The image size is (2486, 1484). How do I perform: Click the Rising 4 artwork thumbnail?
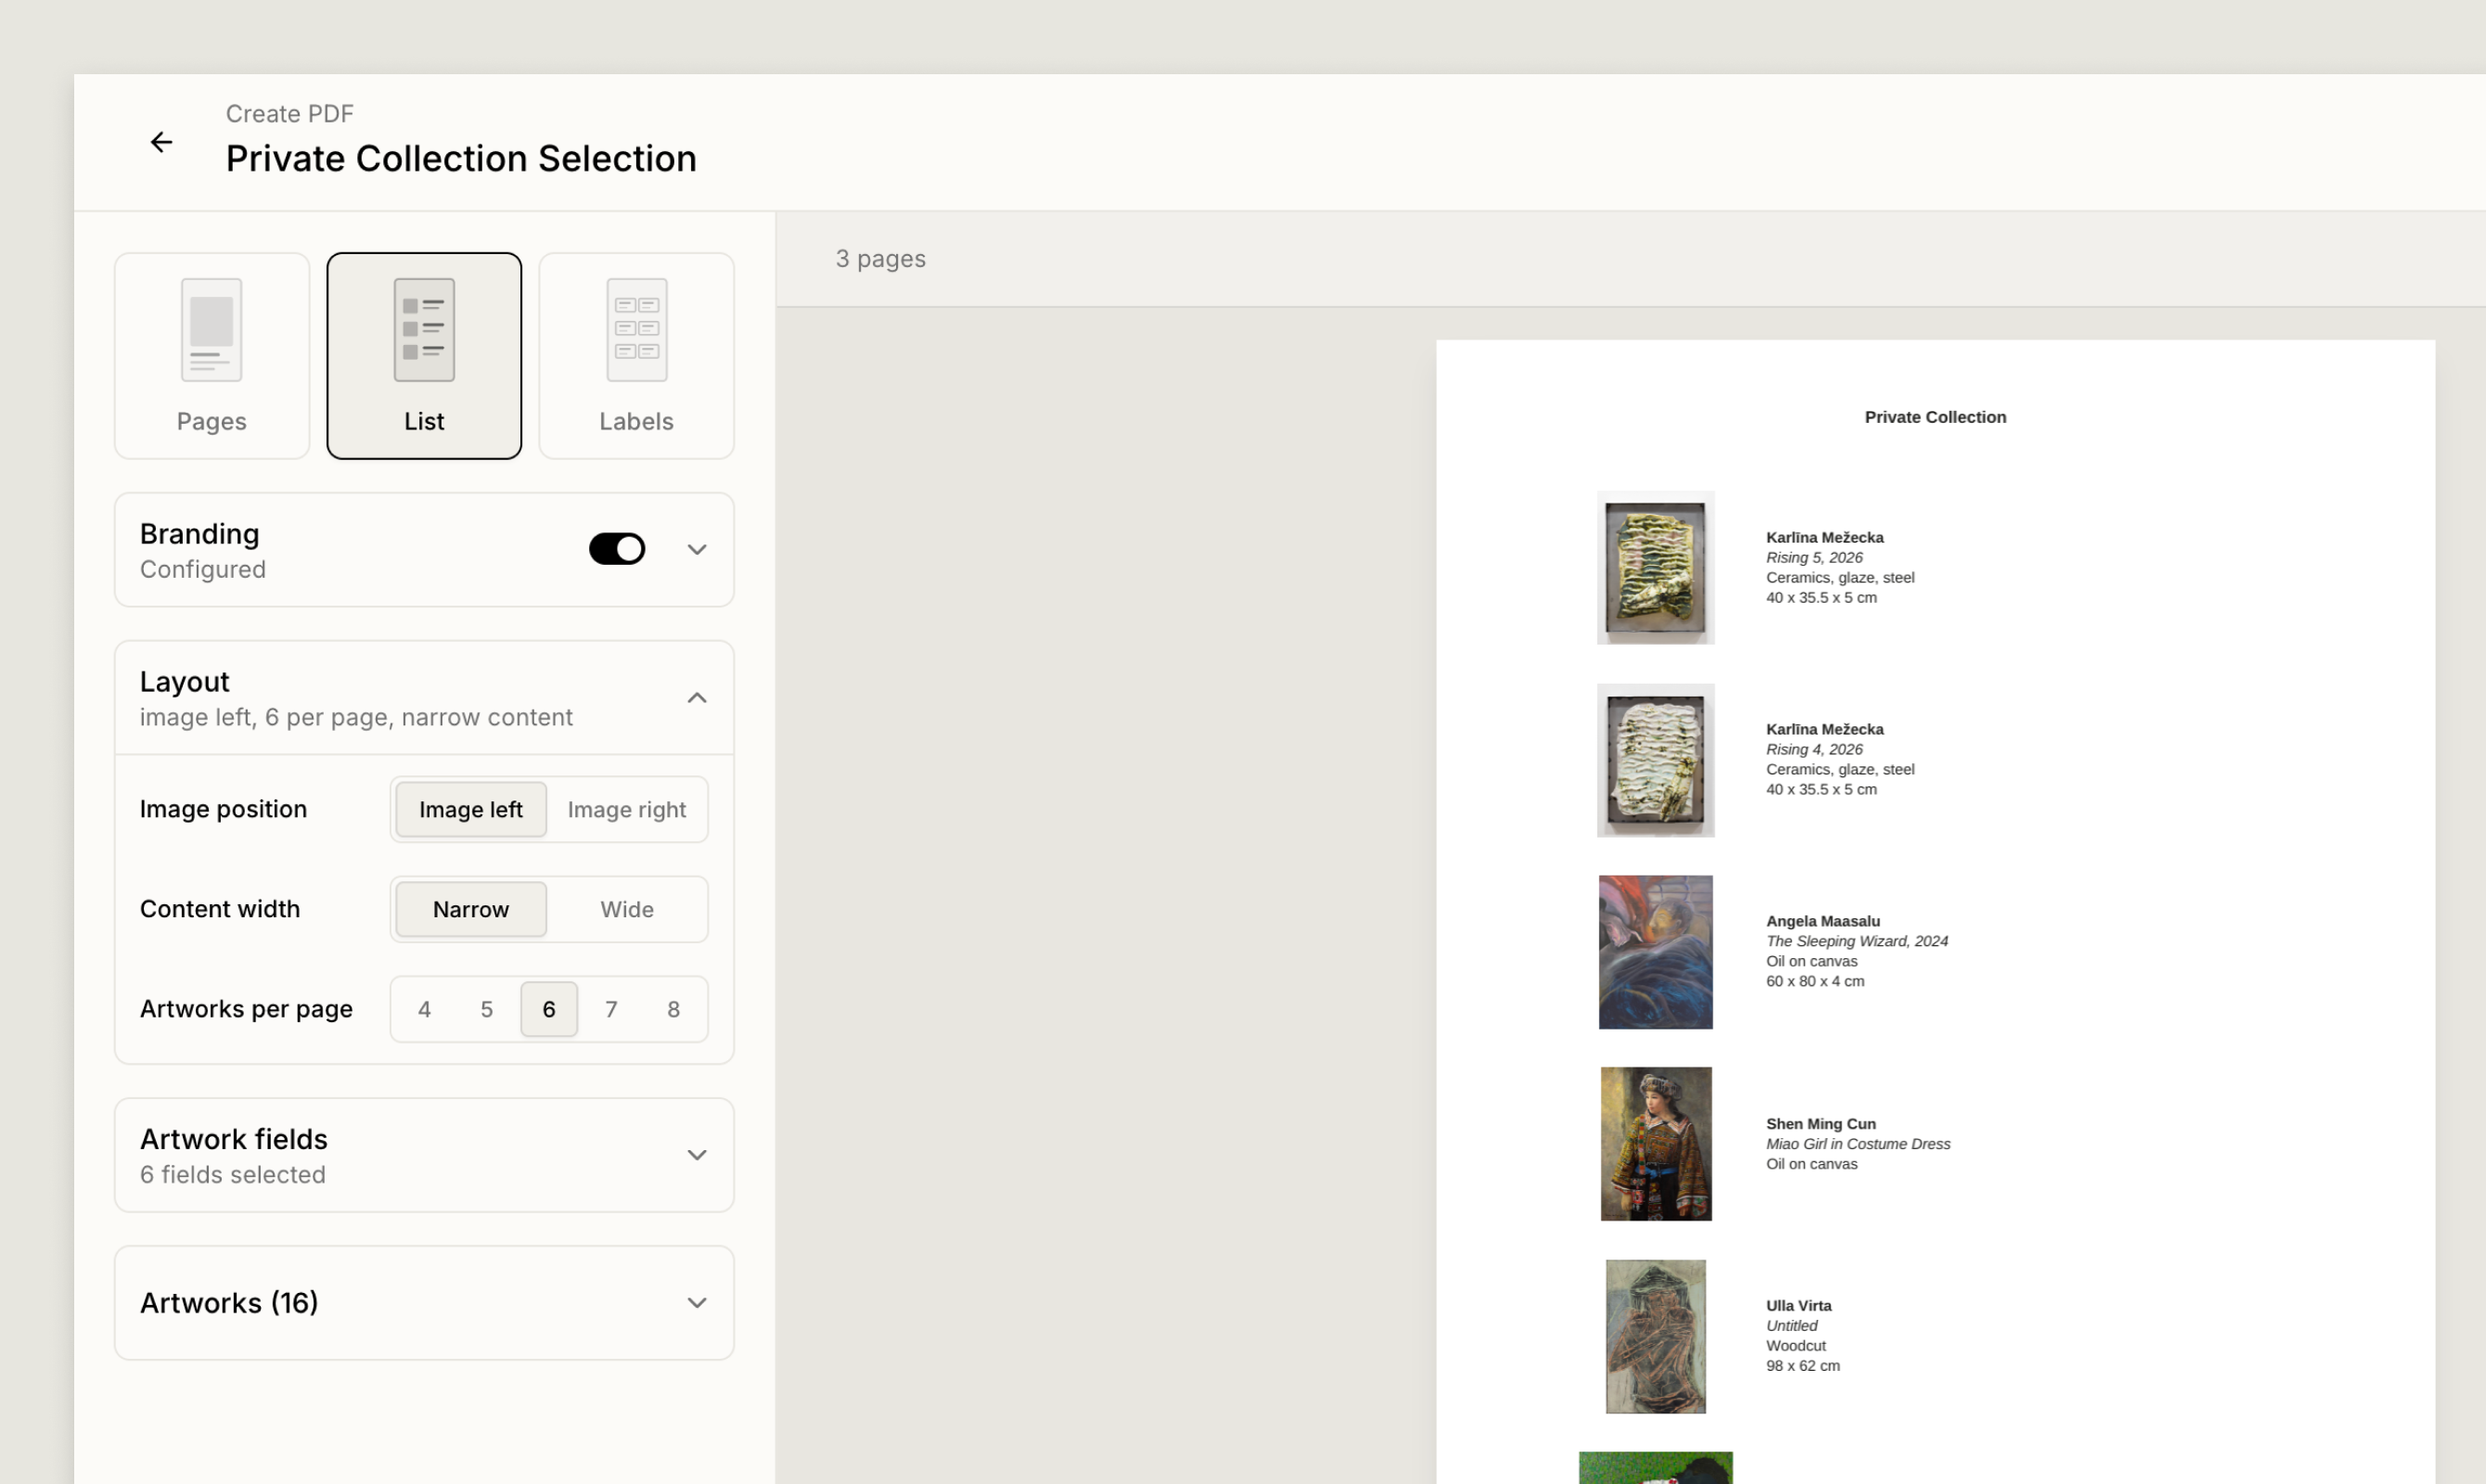tap(1656, 760)
